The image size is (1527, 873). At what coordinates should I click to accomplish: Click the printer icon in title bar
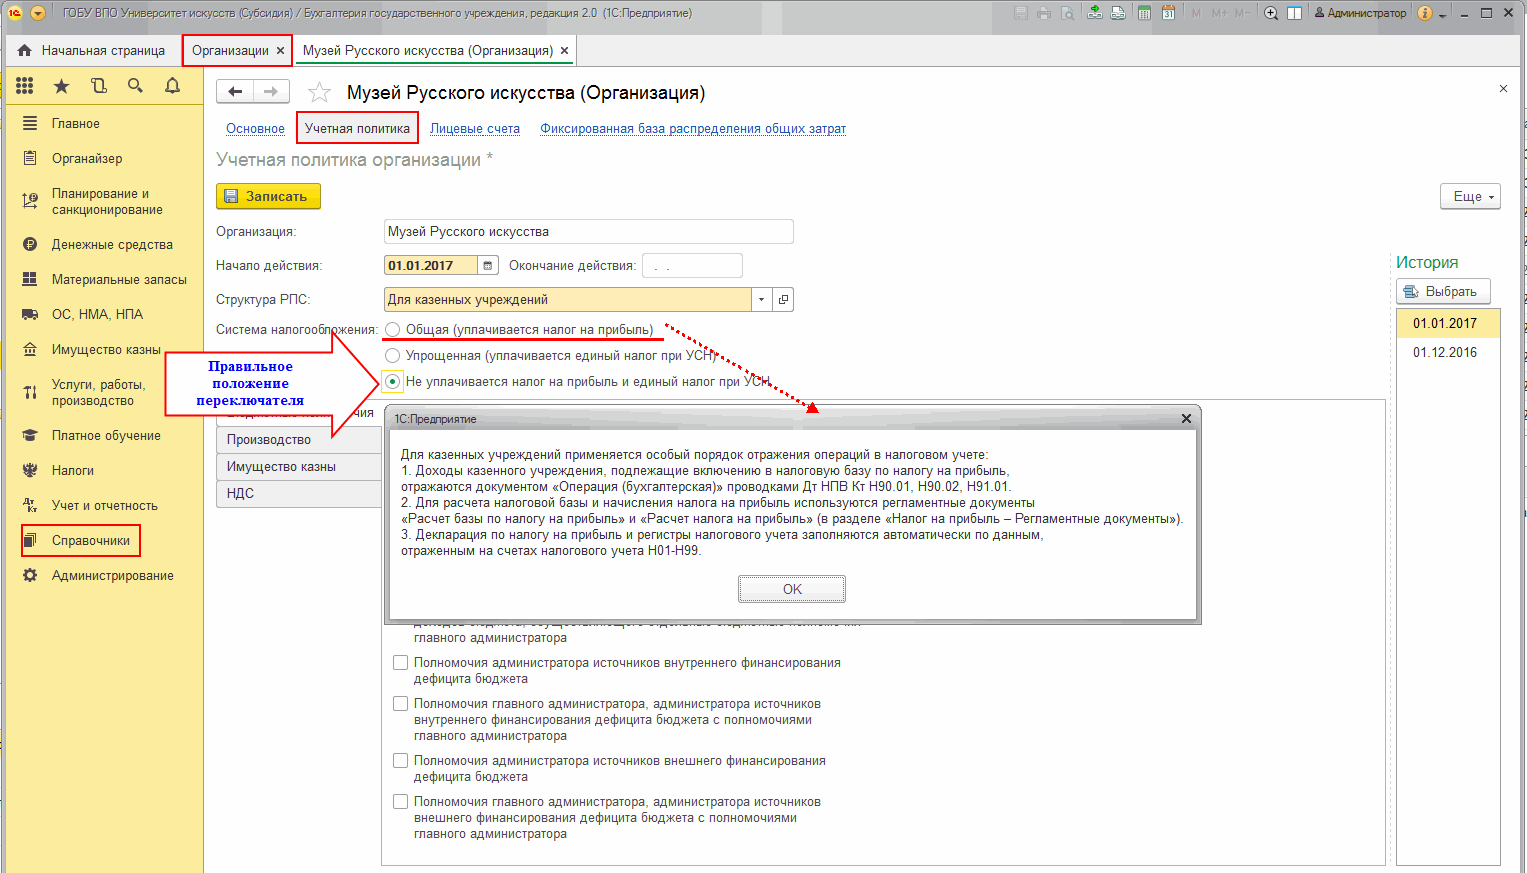click(1044, 13)
